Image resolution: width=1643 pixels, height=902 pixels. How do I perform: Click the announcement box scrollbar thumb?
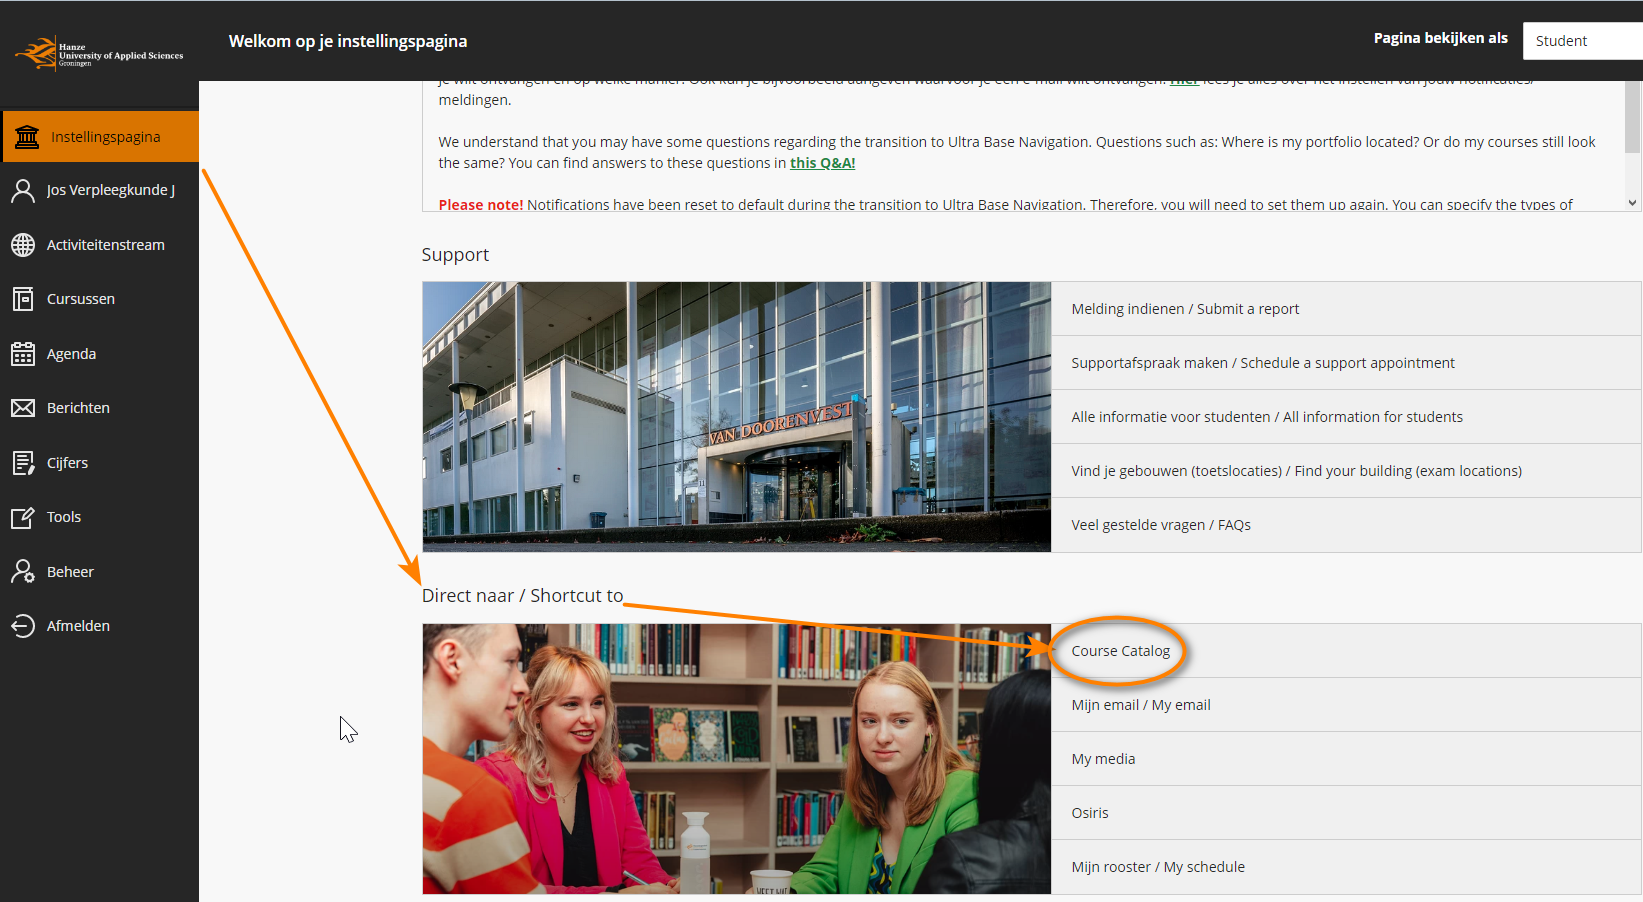(1632, 117)
